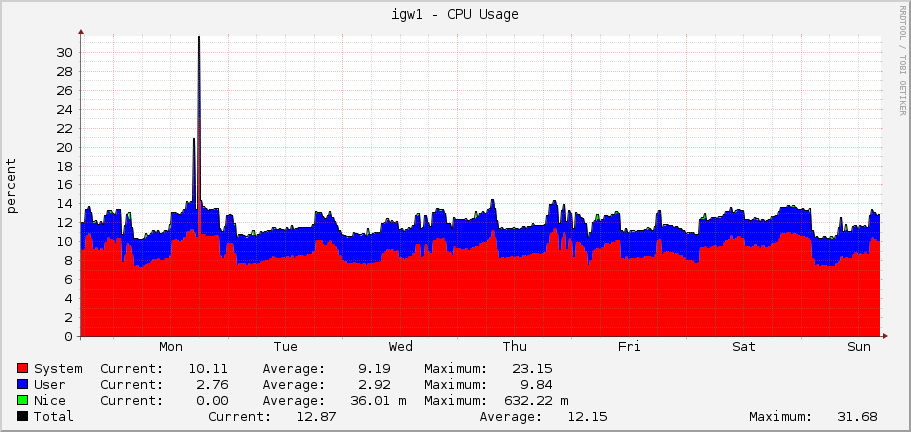This screenshot has width=911, height=432.
Task: Select the Wed label on the time axis
Action: click(401, 347)
